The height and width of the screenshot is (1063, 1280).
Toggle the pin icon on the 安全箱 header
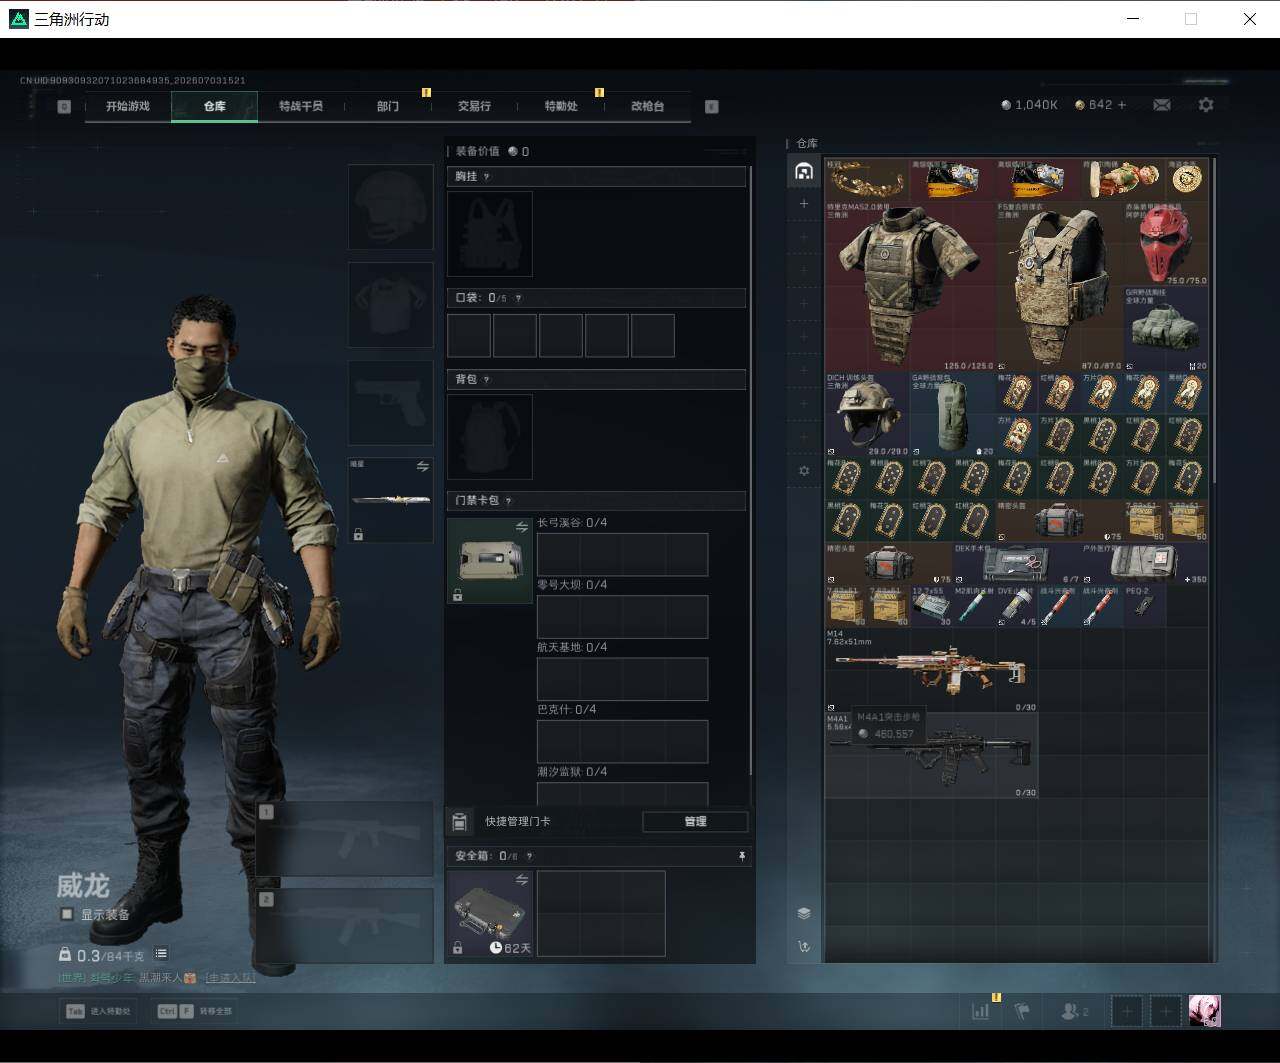pos(741,857)
